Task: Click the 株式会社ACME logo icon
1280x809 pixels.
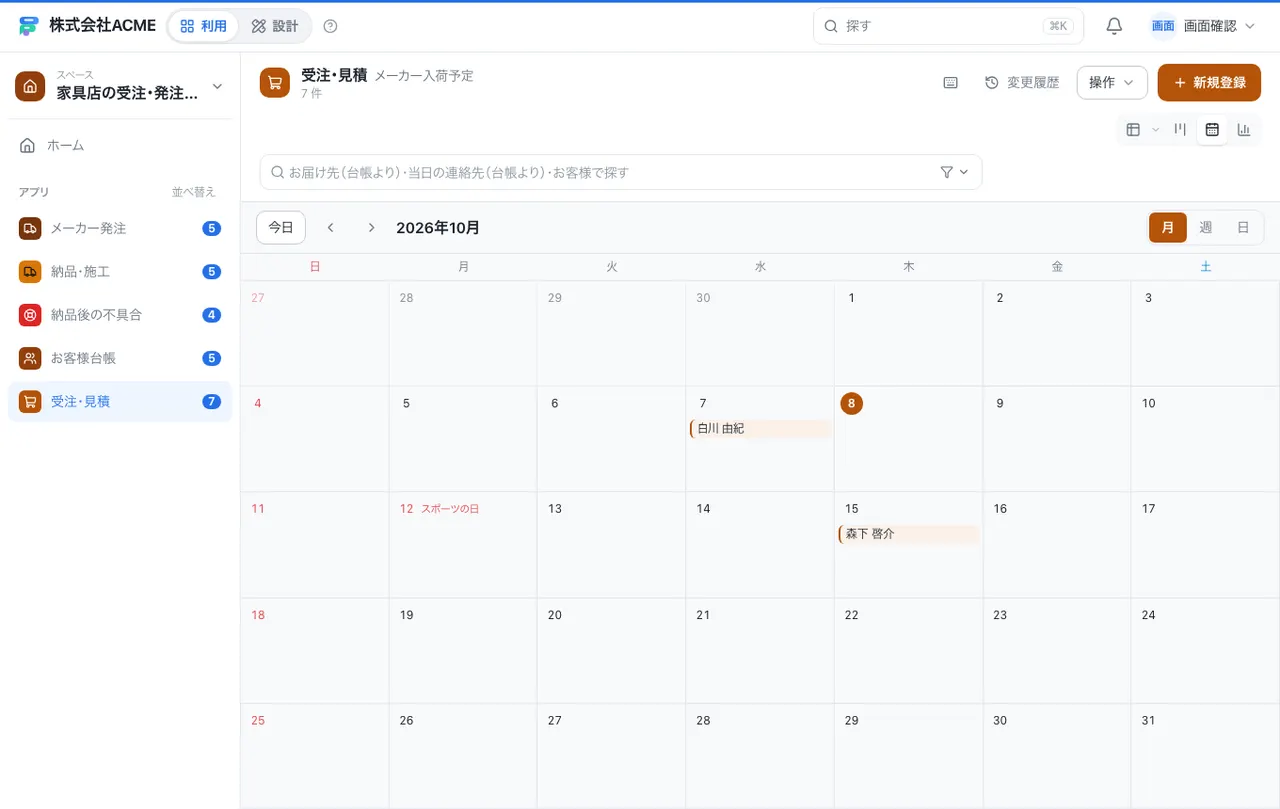Action: [x=29, y=26]
